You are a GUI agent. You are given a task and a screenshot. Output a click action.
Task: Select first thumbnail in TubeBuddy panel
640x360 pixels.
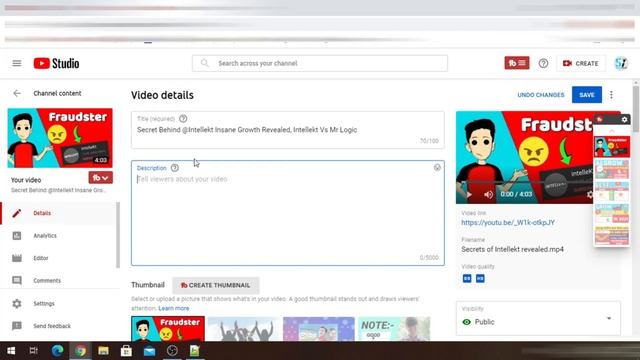611,147
